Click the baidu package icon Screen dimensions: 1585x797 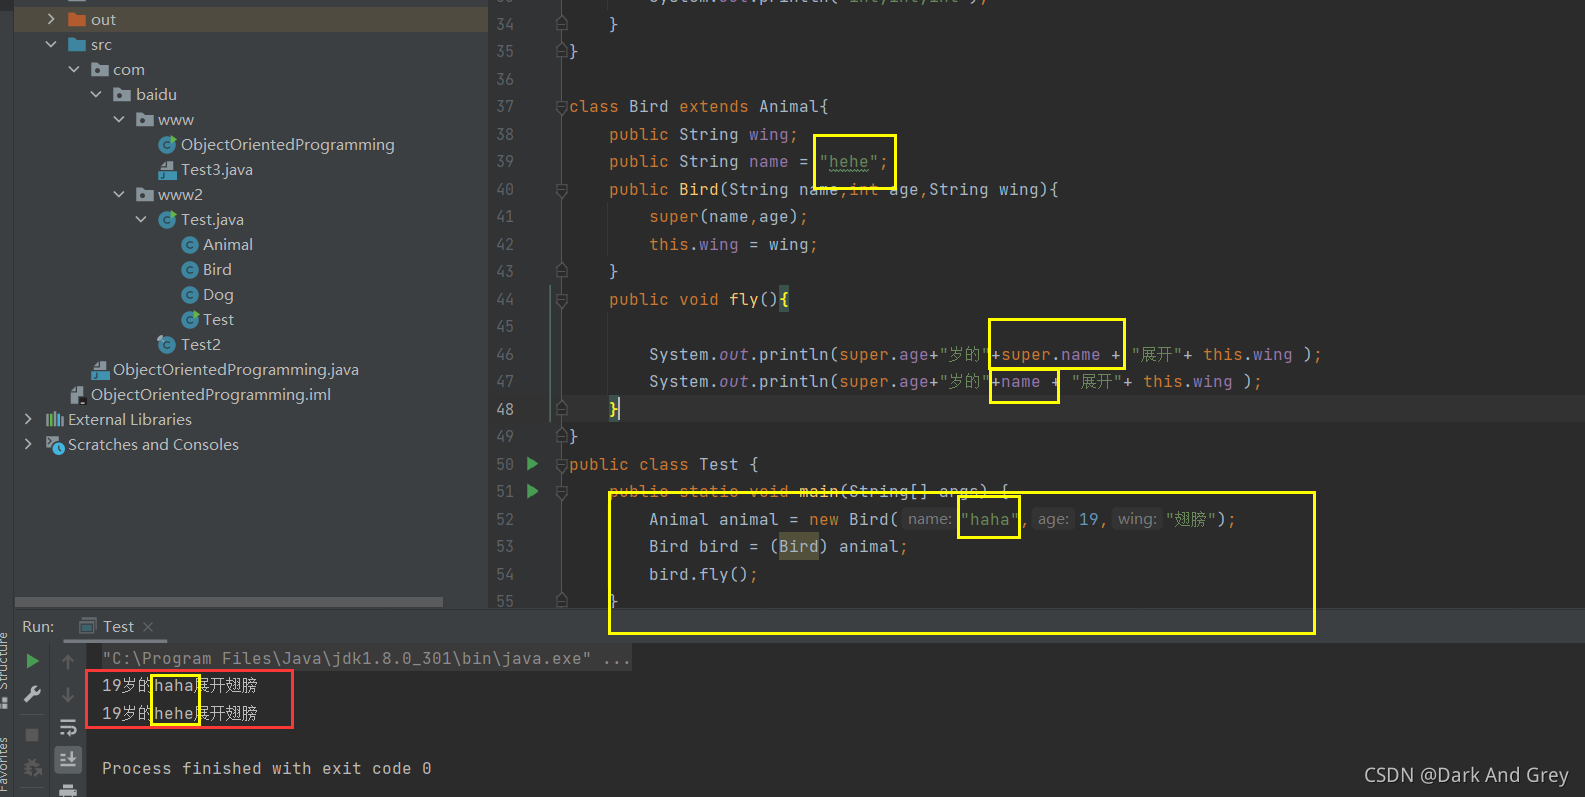(122, 94)
